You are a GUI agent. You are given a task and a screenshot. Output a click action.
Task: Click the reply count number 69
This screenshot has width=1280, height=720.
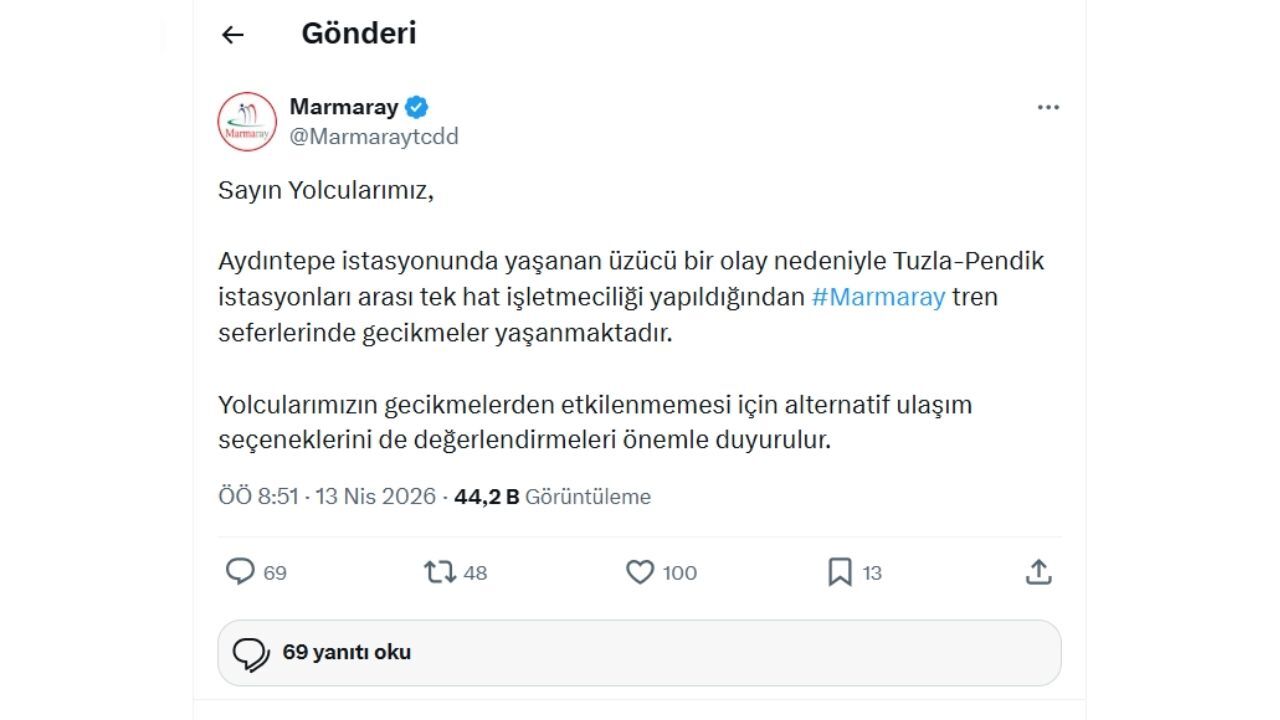tap(272, 572)
